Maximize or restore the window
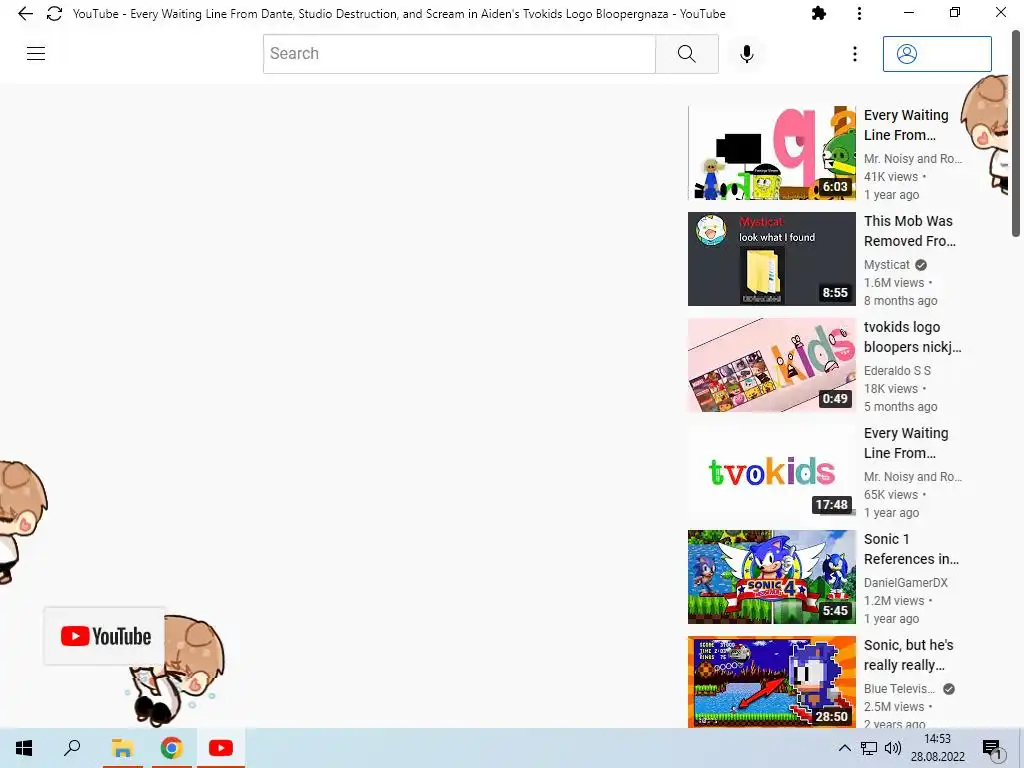The image size is (1024, 768). click(x=955, y=12)
